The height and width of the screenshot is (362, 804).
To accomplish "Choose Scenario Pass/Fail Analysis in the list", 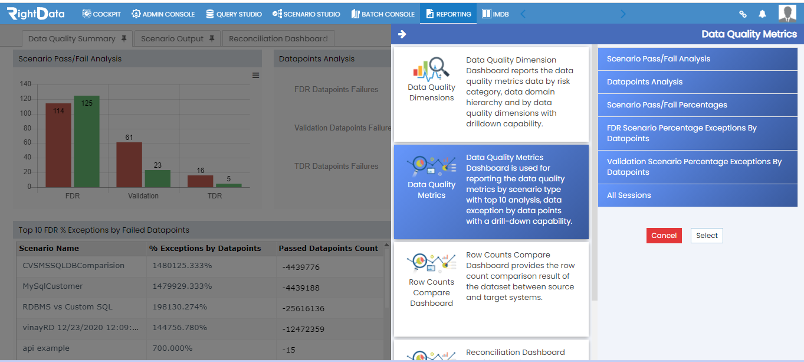I will pyautogui.click(x=697, y=59).
